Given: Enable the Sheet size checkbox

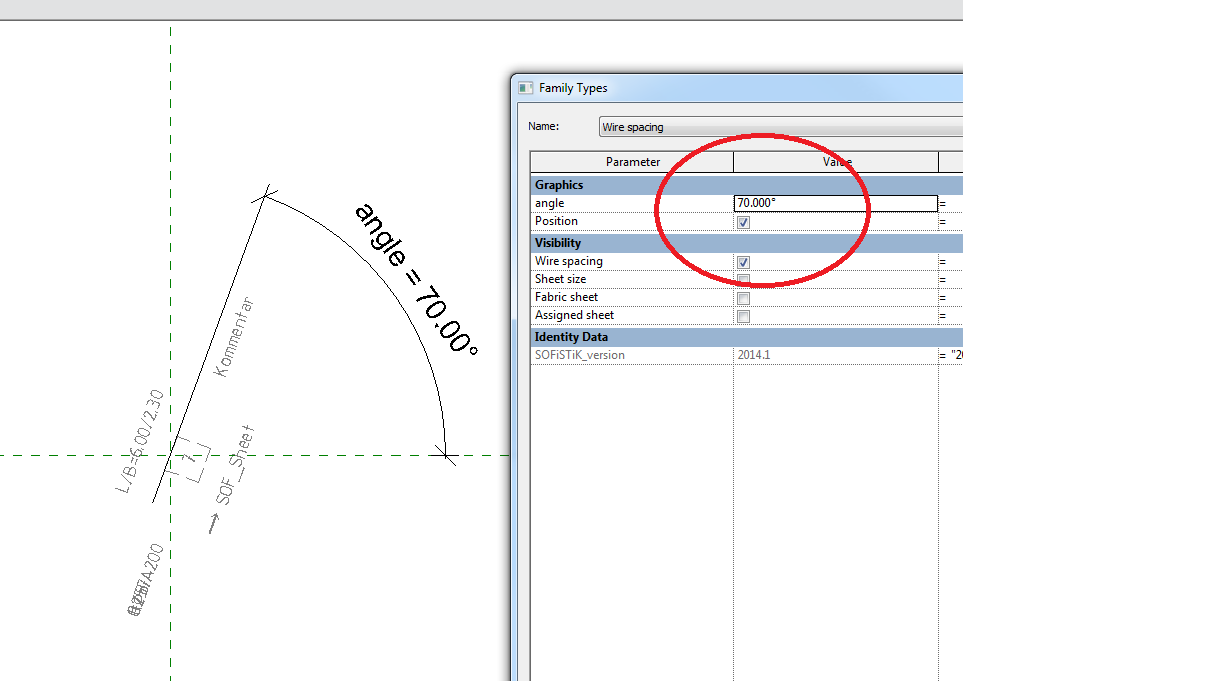Looking at the screenshot, I should (743, 280).
